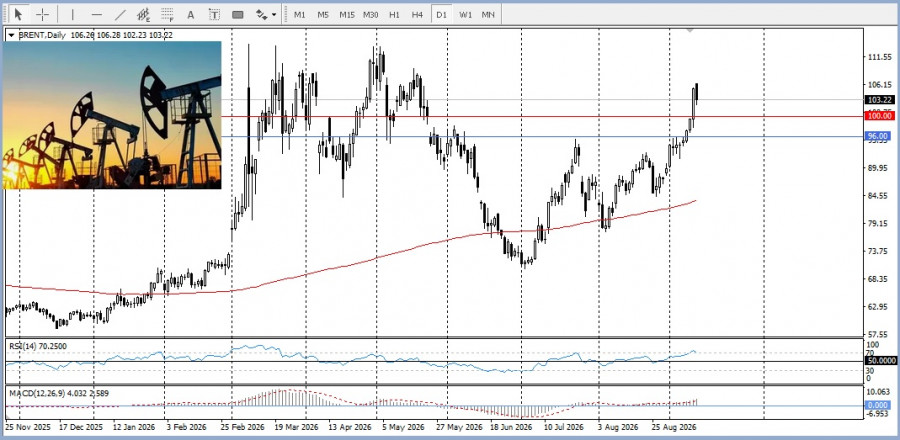The image size is (900, 440).
Task: Select the trendline drawing tool
Action: point(120,14)
